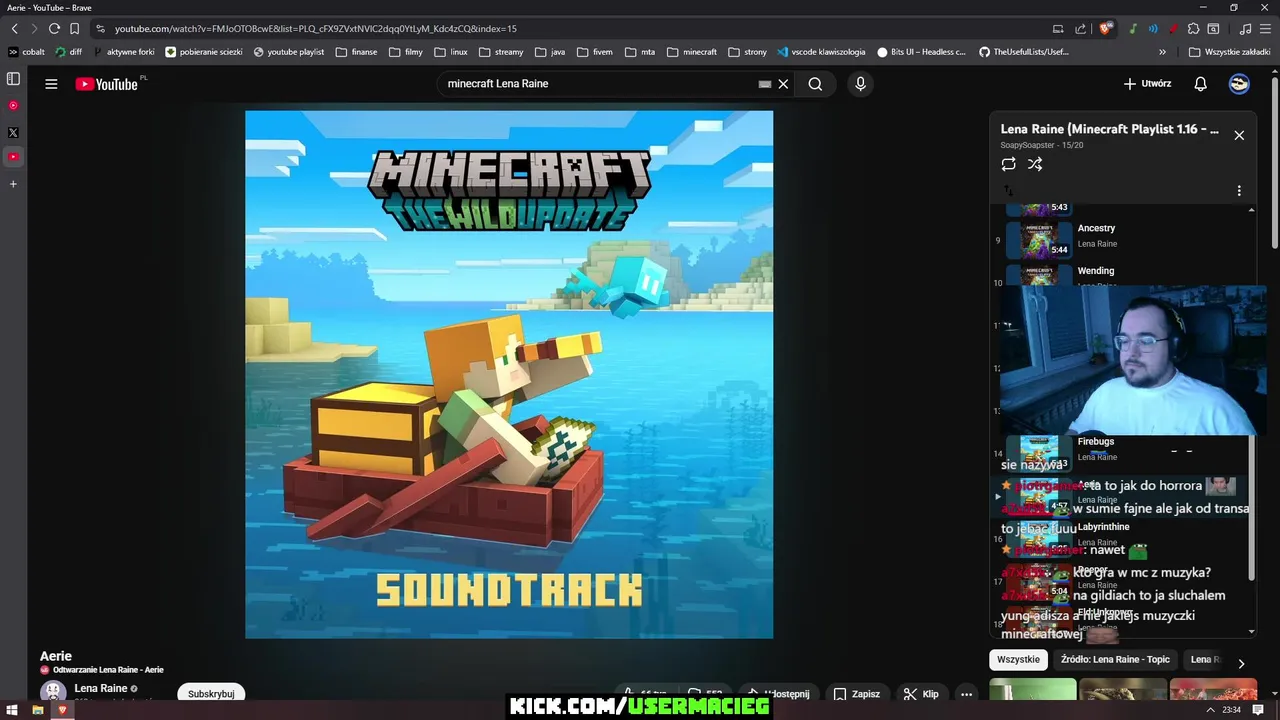Start voice search with the microphone

tap(860, 84)
